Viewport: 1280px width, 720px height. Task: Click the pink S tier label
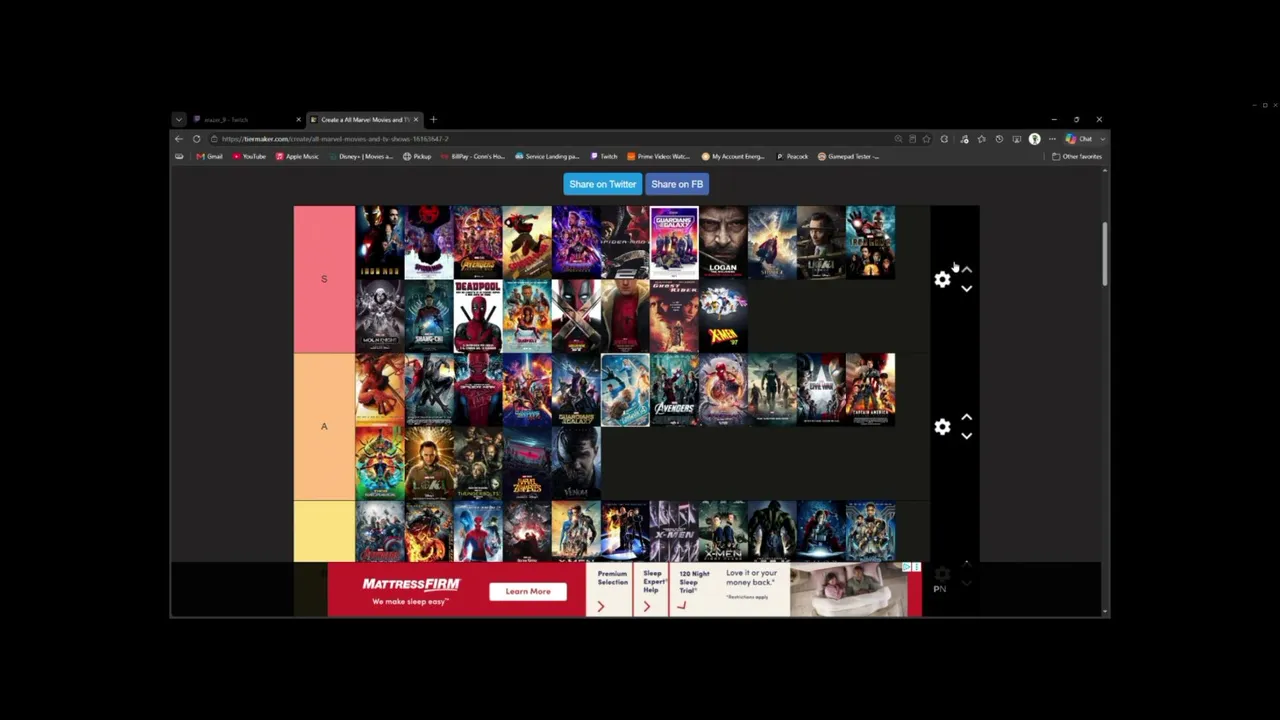pyautogui.click(x=324, y=279)
